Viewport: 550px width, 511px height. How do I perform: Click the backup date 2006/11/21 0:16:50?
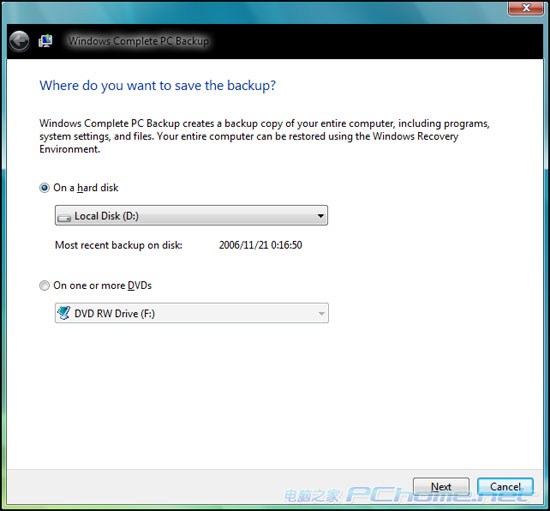coord(261,245)
